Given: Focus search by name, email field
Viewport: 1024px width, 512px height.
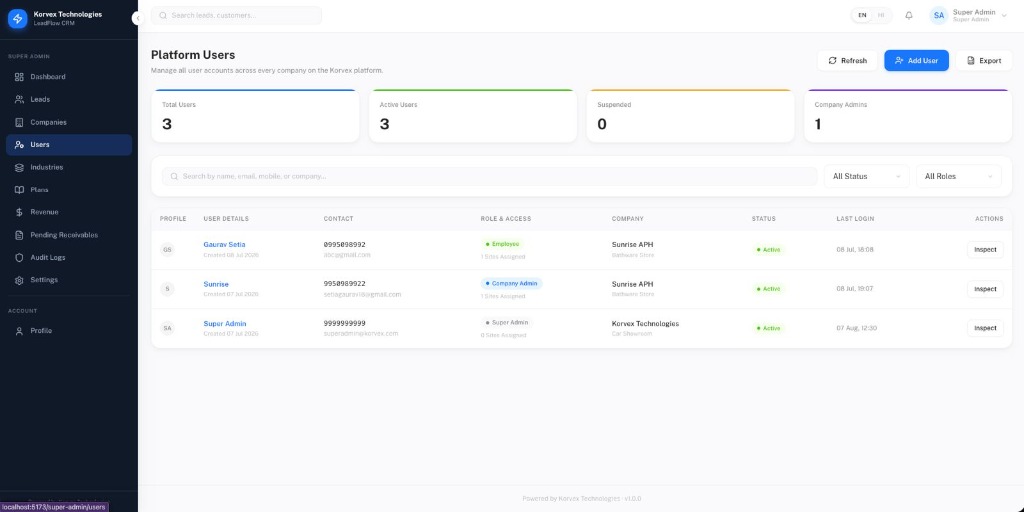Looking at the screenshot, I should click(x=489, y=176).
